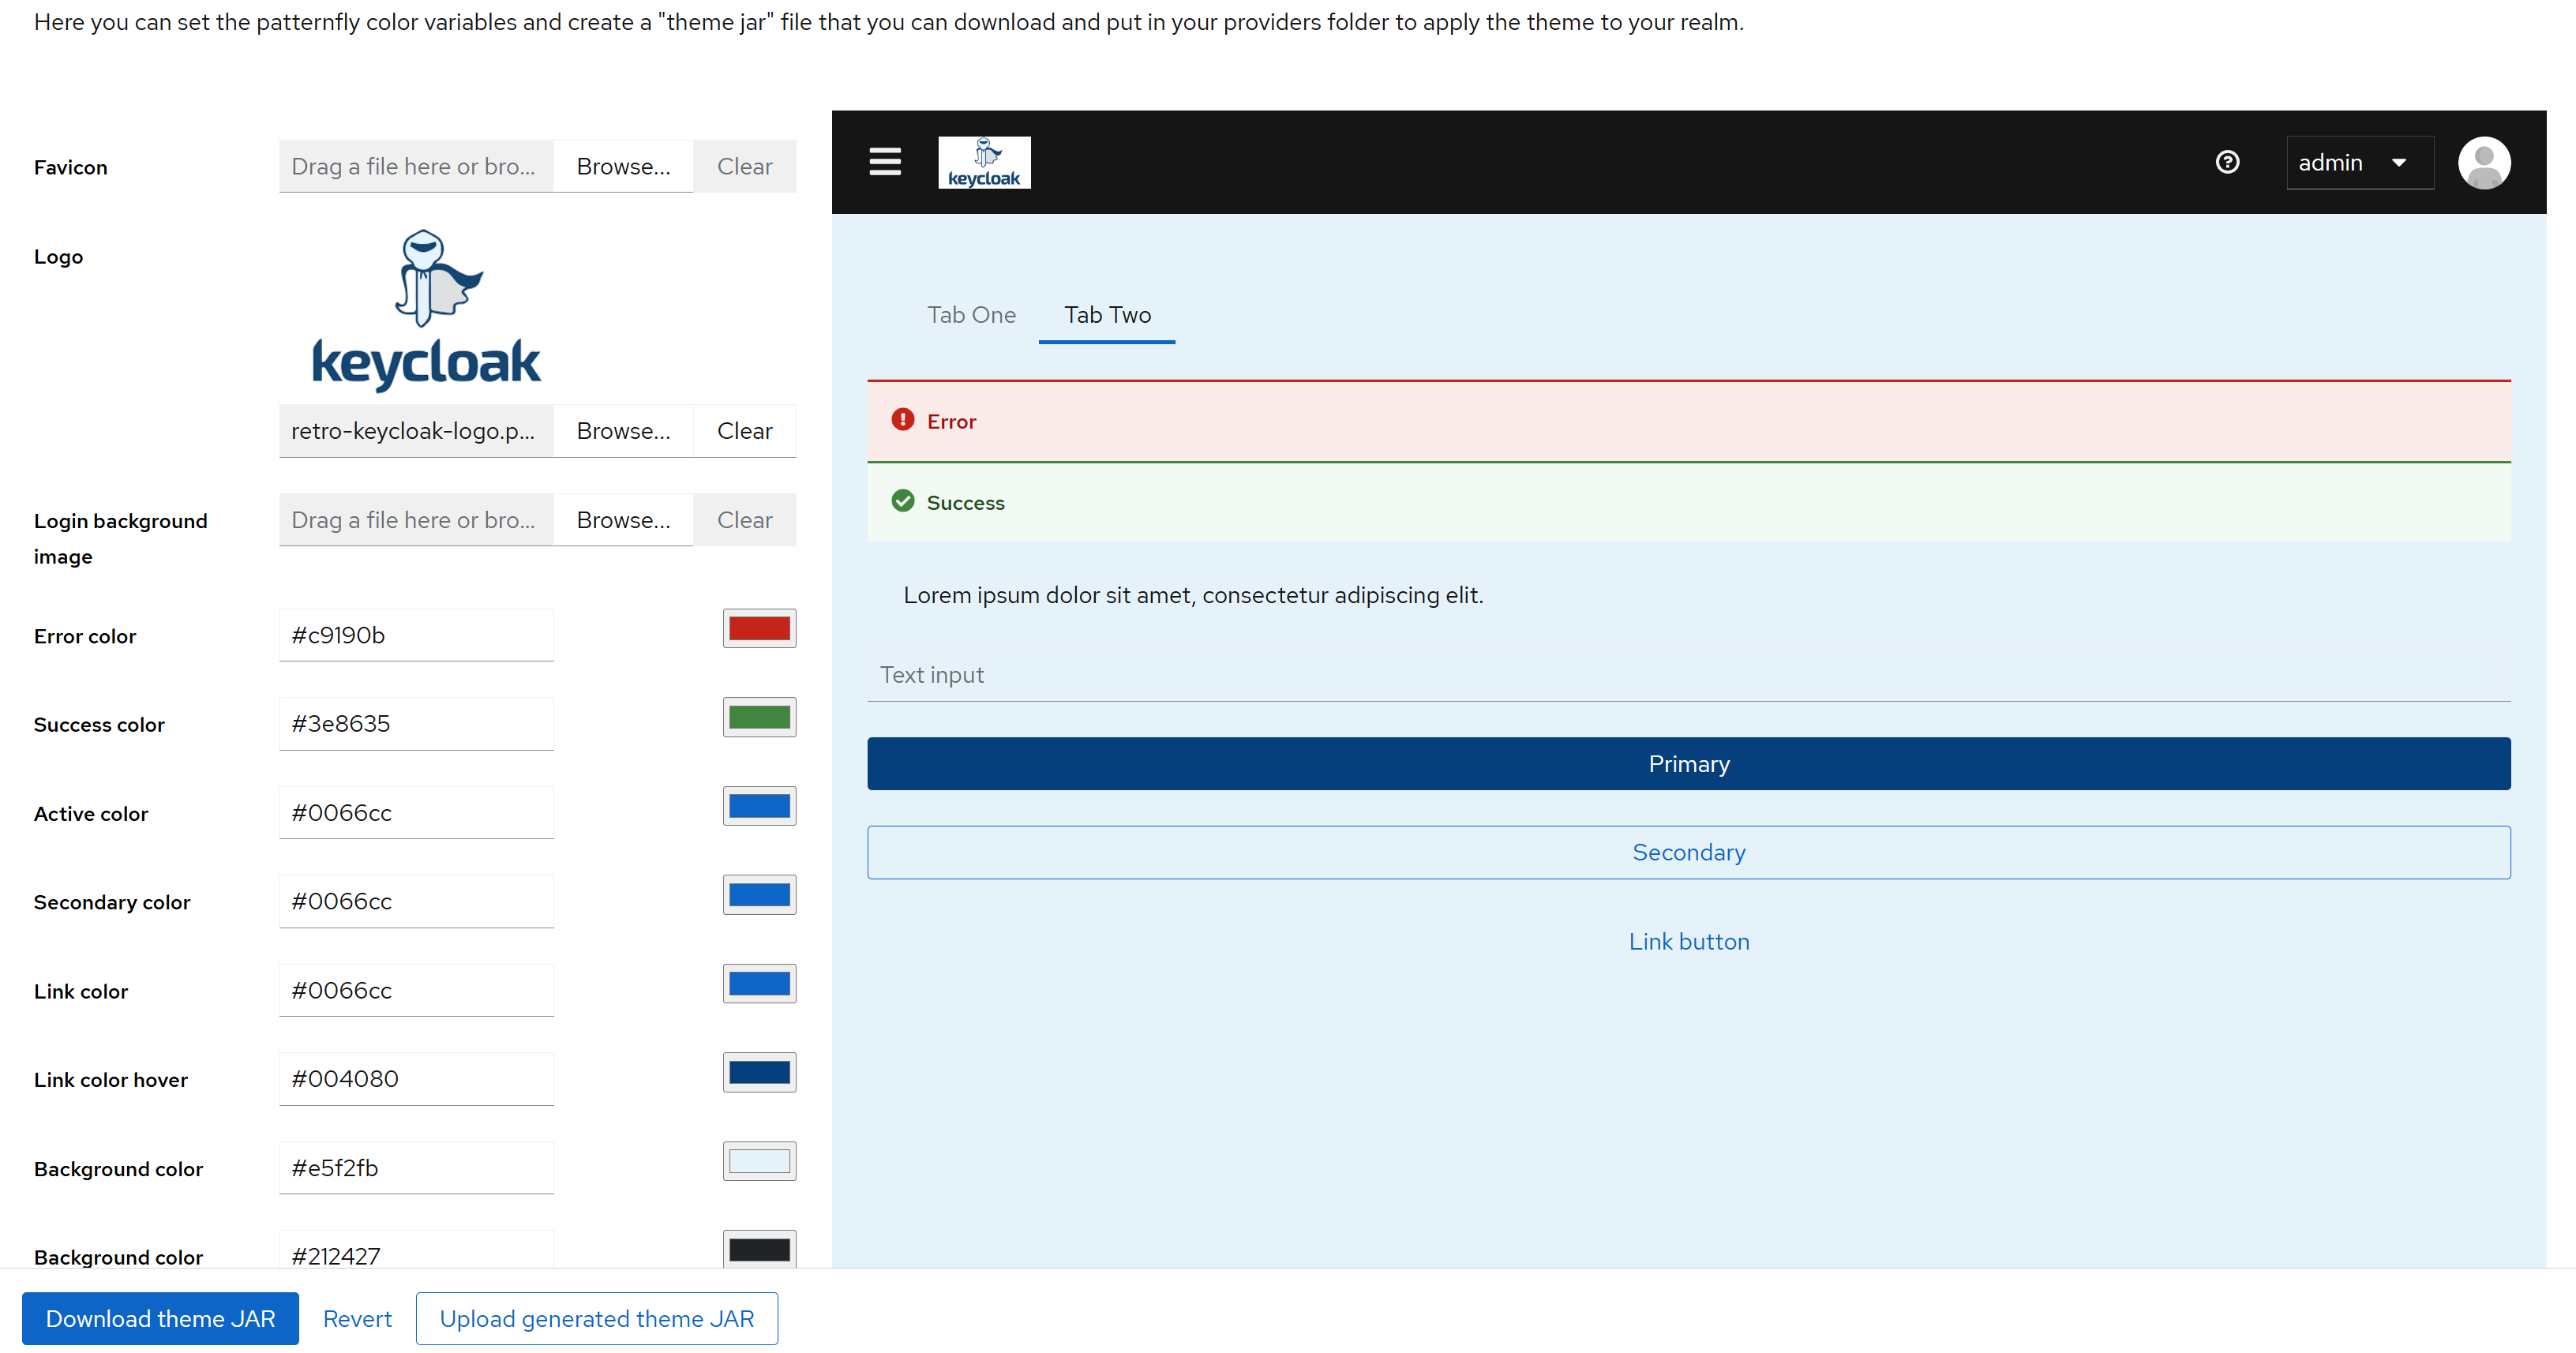2576x1353 pixels.
Task: Browse for a Favicon file
Action: pyautogui.click(x=623, y=166)
